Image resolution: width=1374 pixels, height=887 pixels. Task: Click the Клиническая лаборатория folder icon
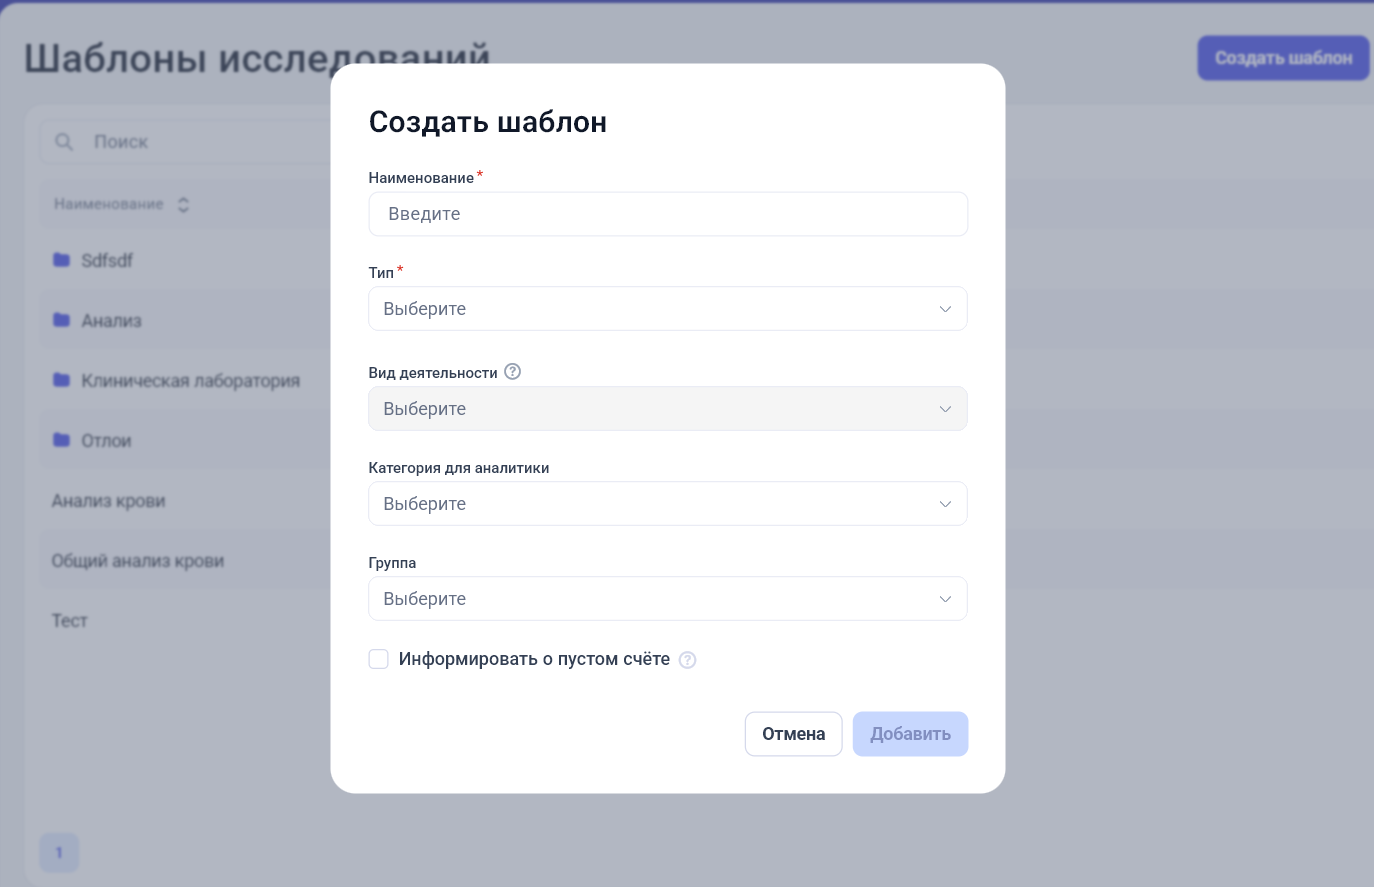[62, 380]
